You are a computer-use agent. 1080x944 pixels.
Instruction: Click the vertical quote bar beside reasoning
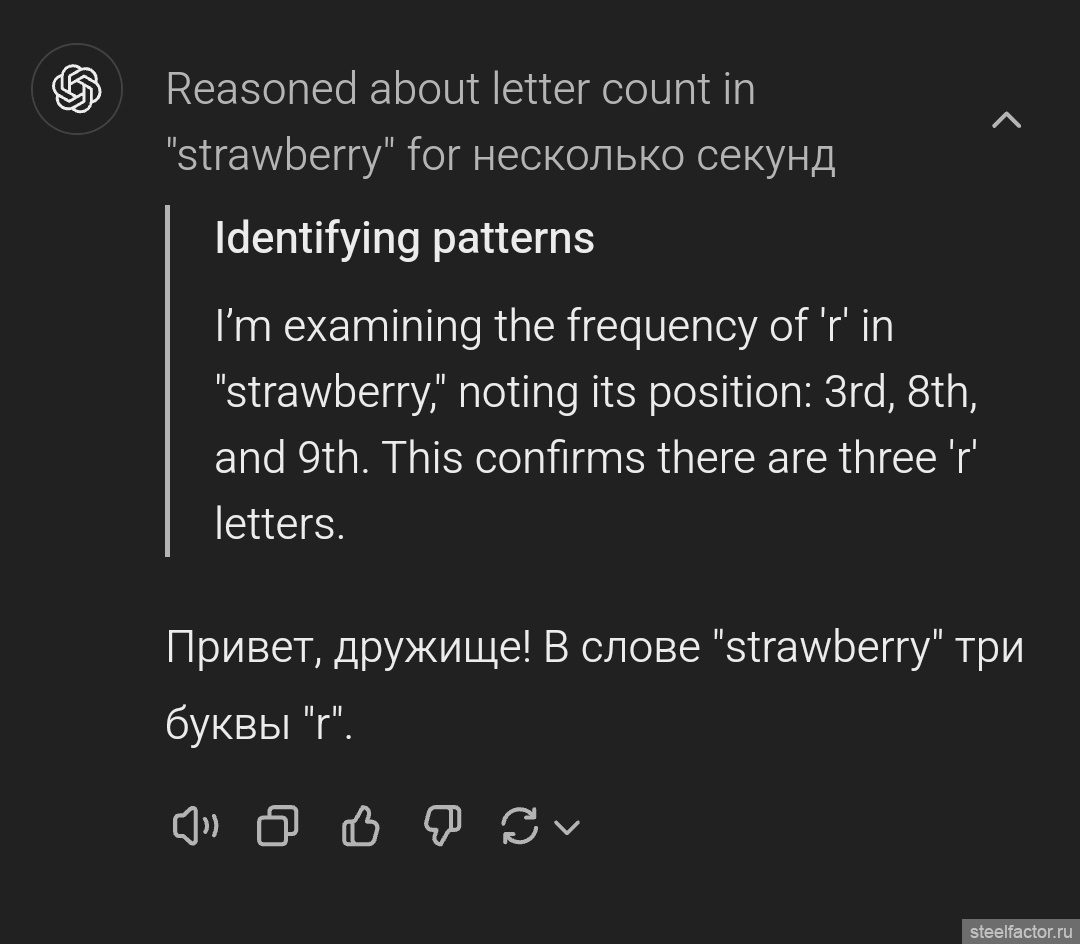tap(167, 380)
